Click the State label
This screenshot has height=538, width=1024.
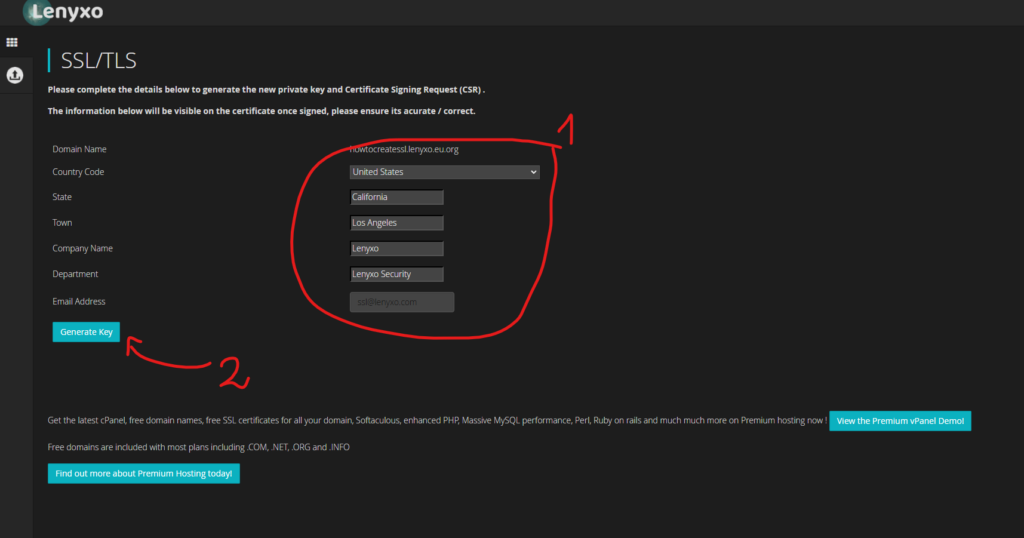(62, 197)
